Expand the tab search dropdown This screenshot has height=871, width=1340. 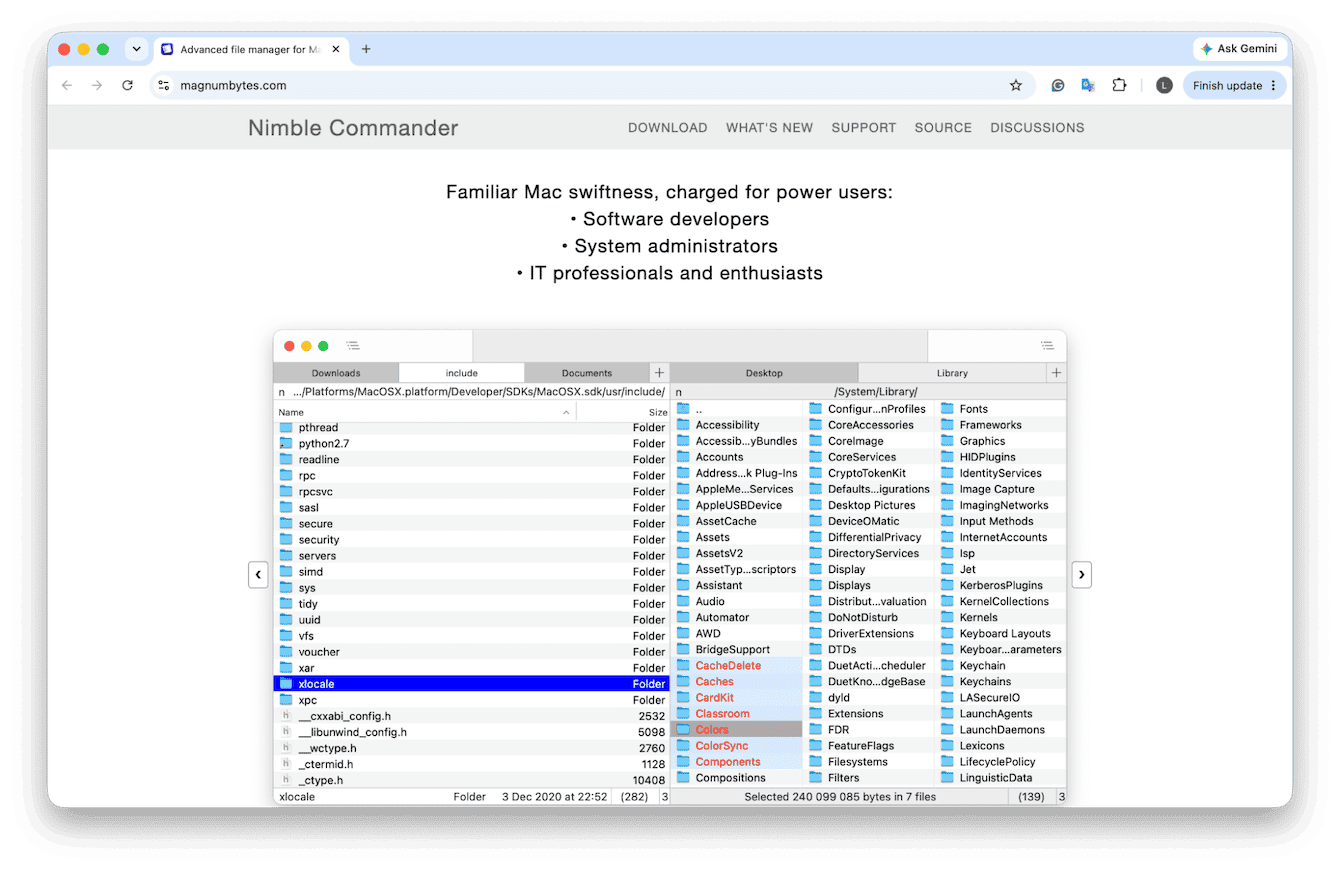(x=137, y=49)
